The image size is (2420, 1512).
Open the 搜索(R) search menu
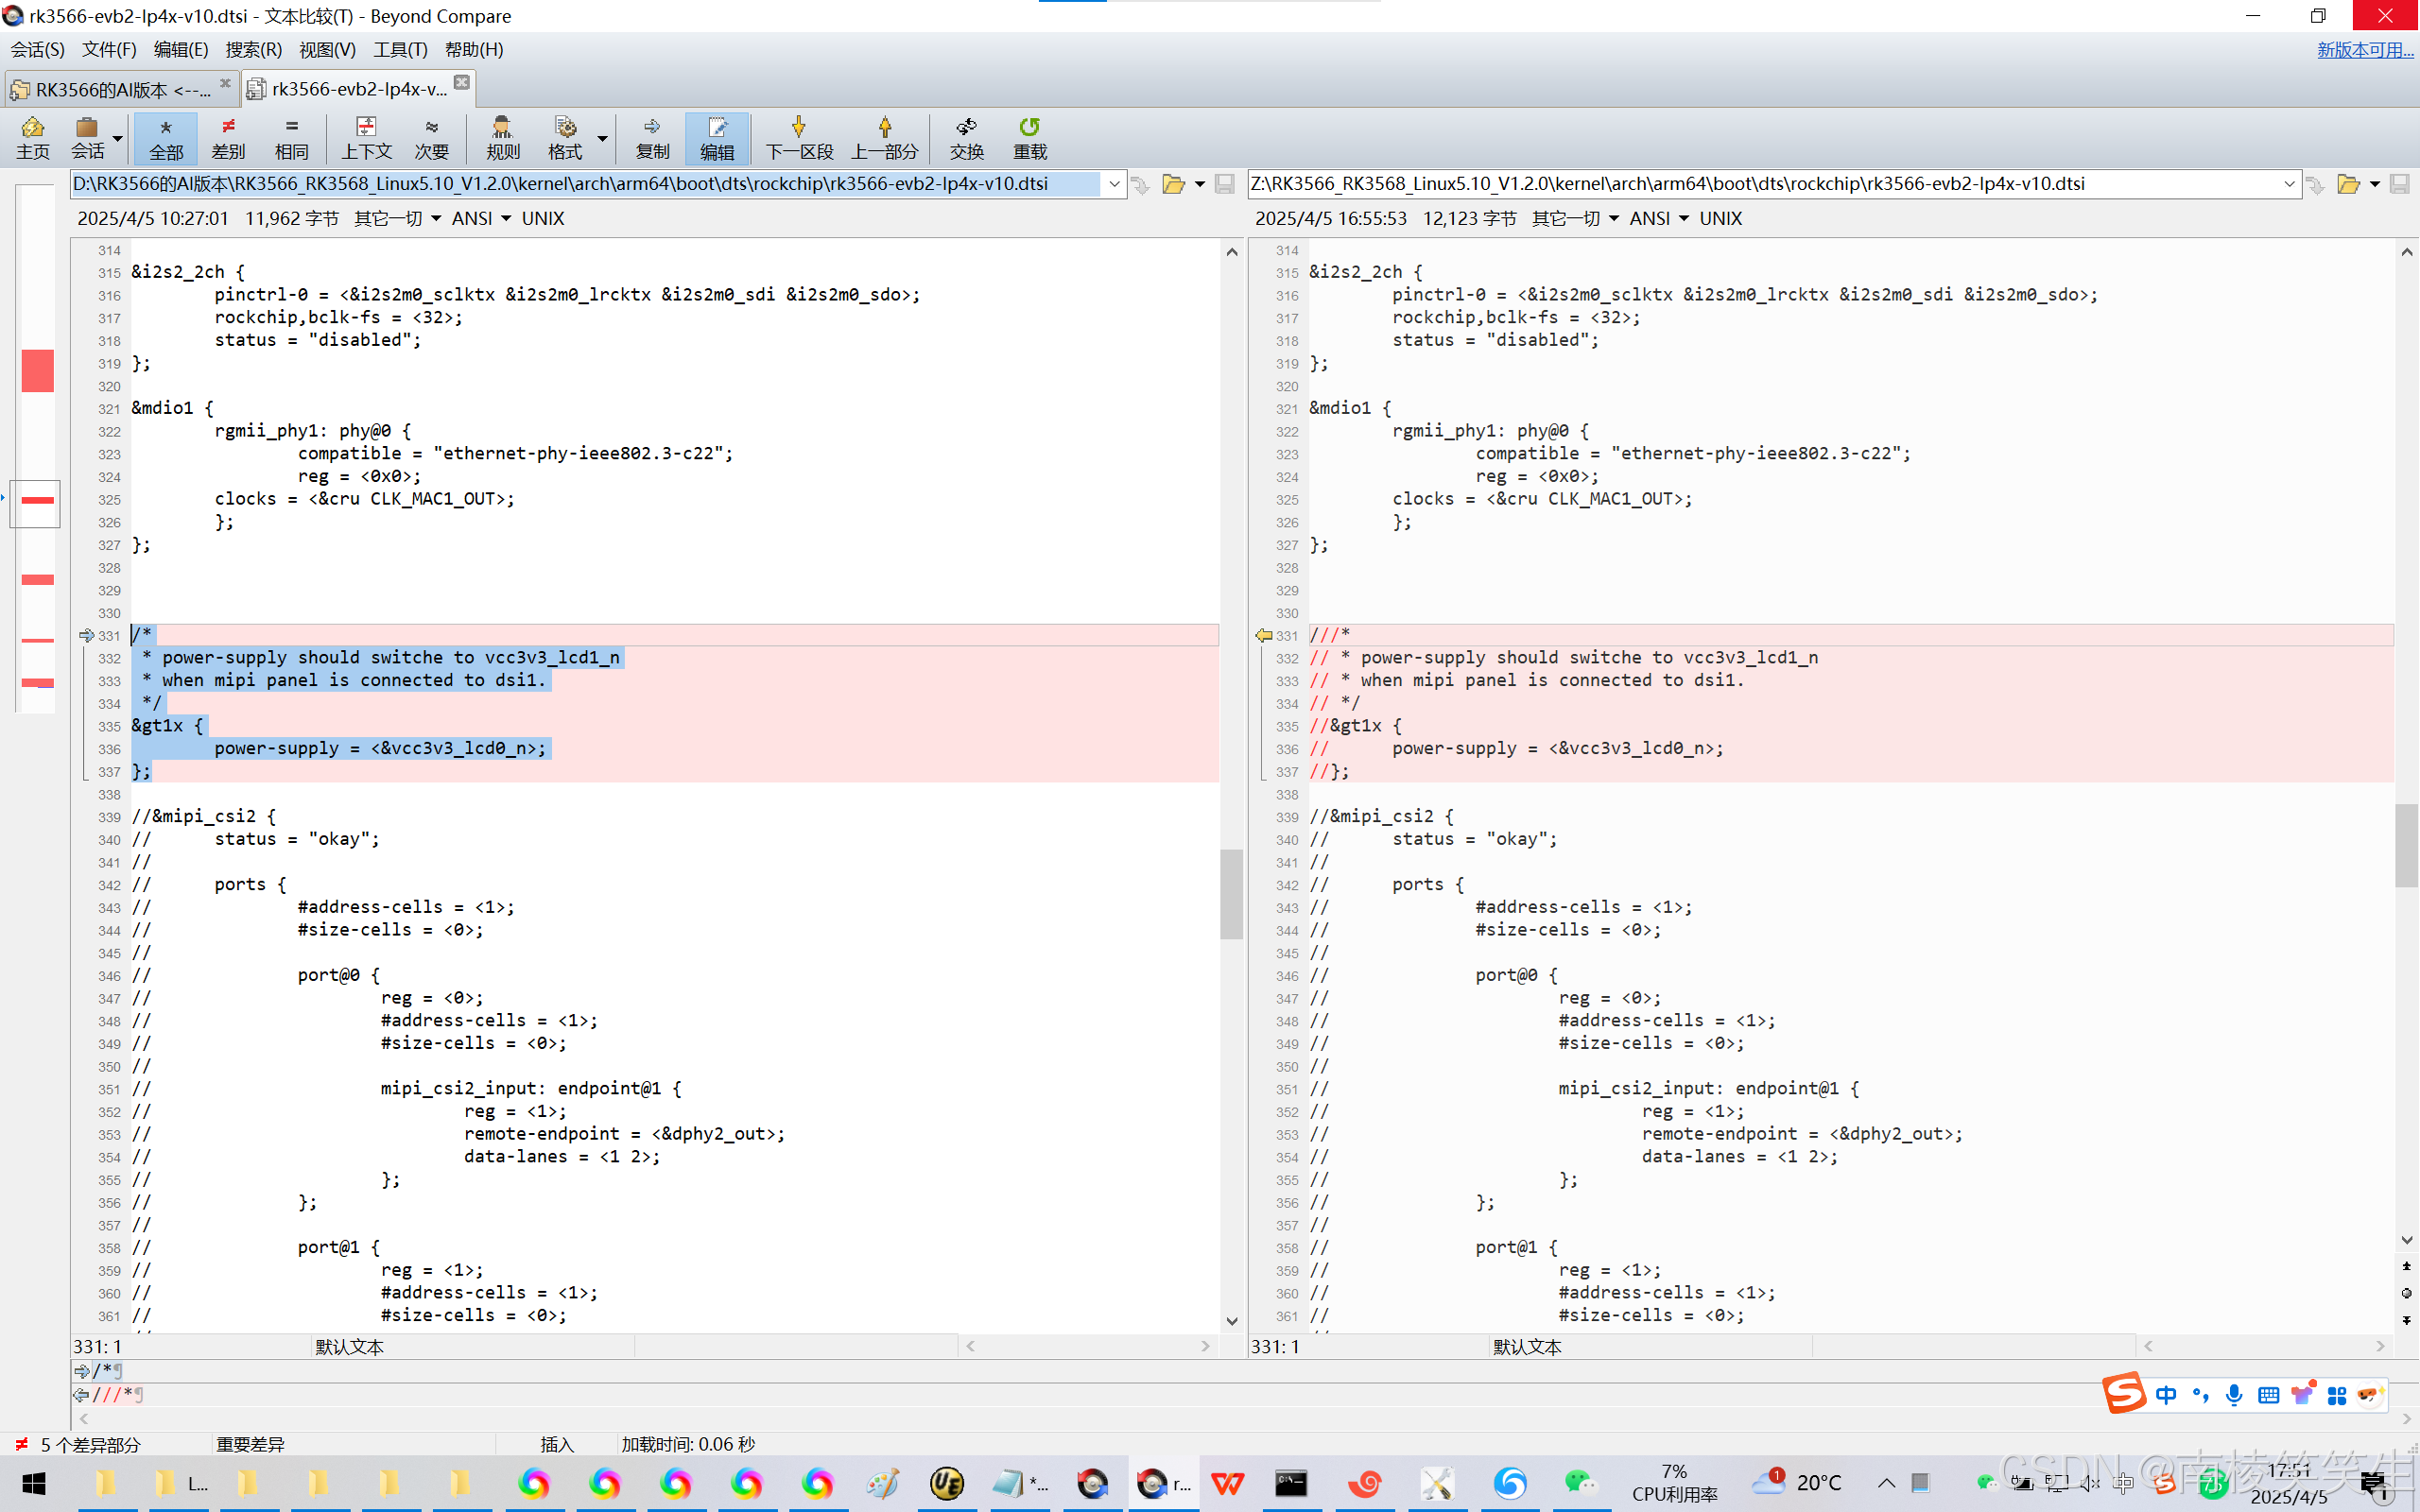[x=253, y=49]
